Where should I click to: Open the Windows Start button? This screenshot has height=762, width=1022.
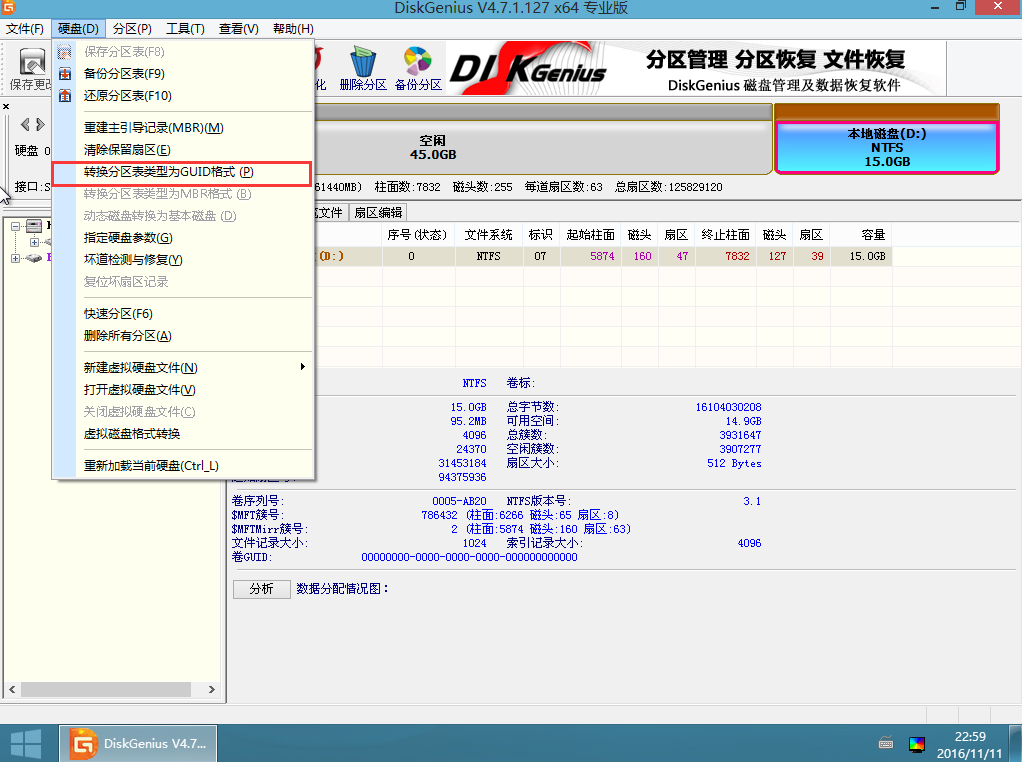click(26, 744)
